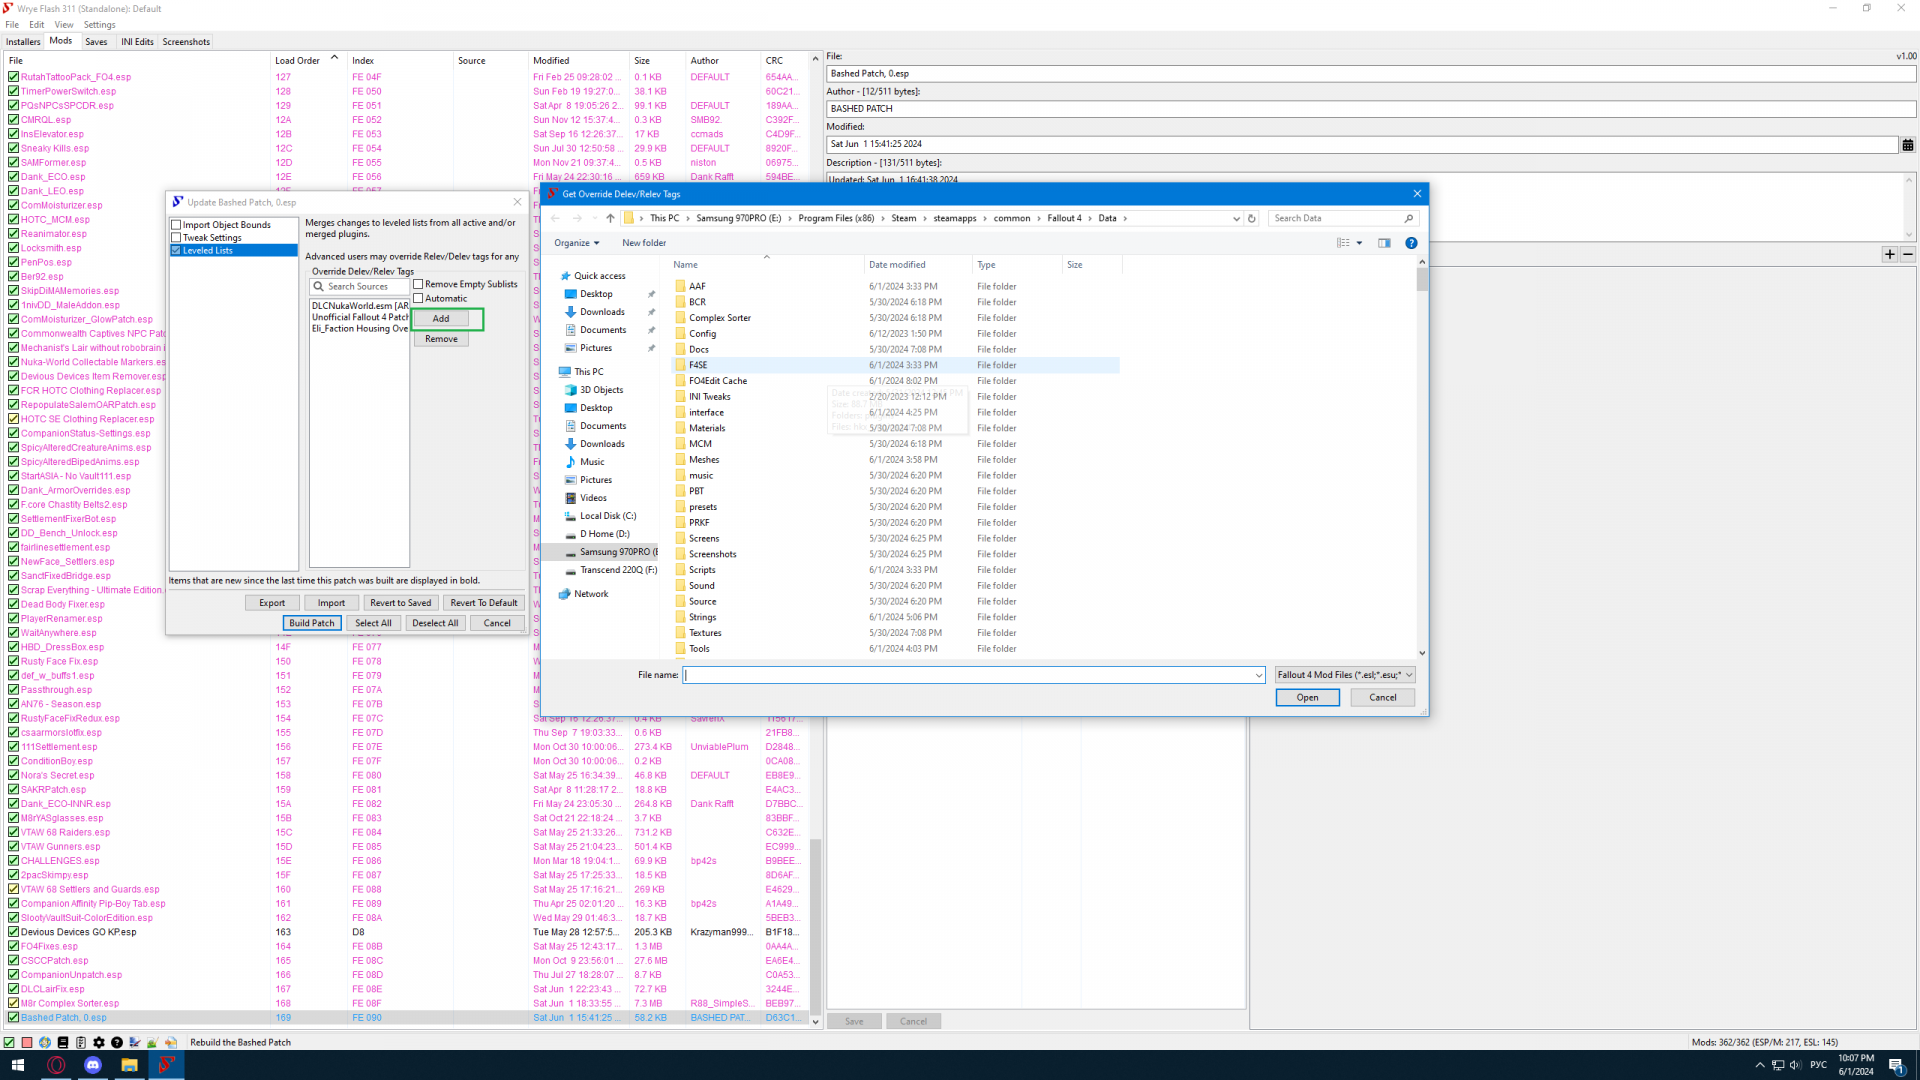Click the black help question-mark status icon
Screen dimensions: 1920x1080
tap(117, 1042)
